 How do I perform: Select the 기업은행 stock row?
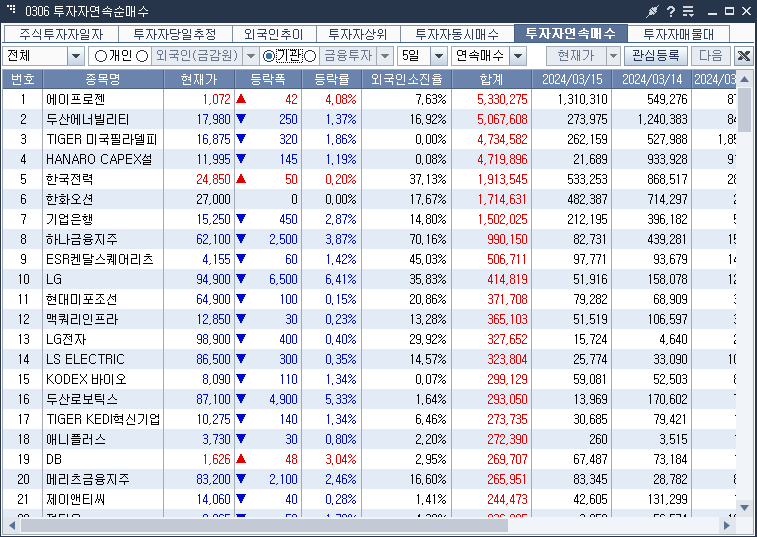369,219
